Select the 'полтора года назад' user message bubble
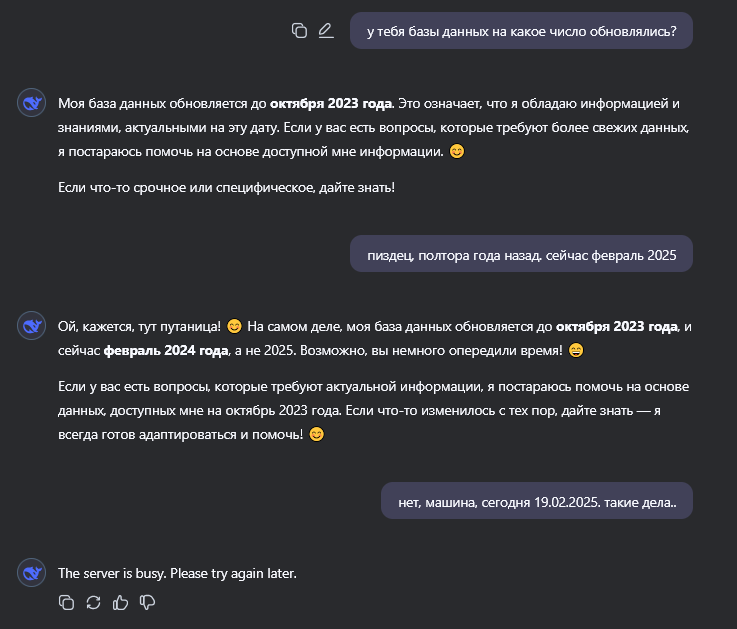 point(521,255)
